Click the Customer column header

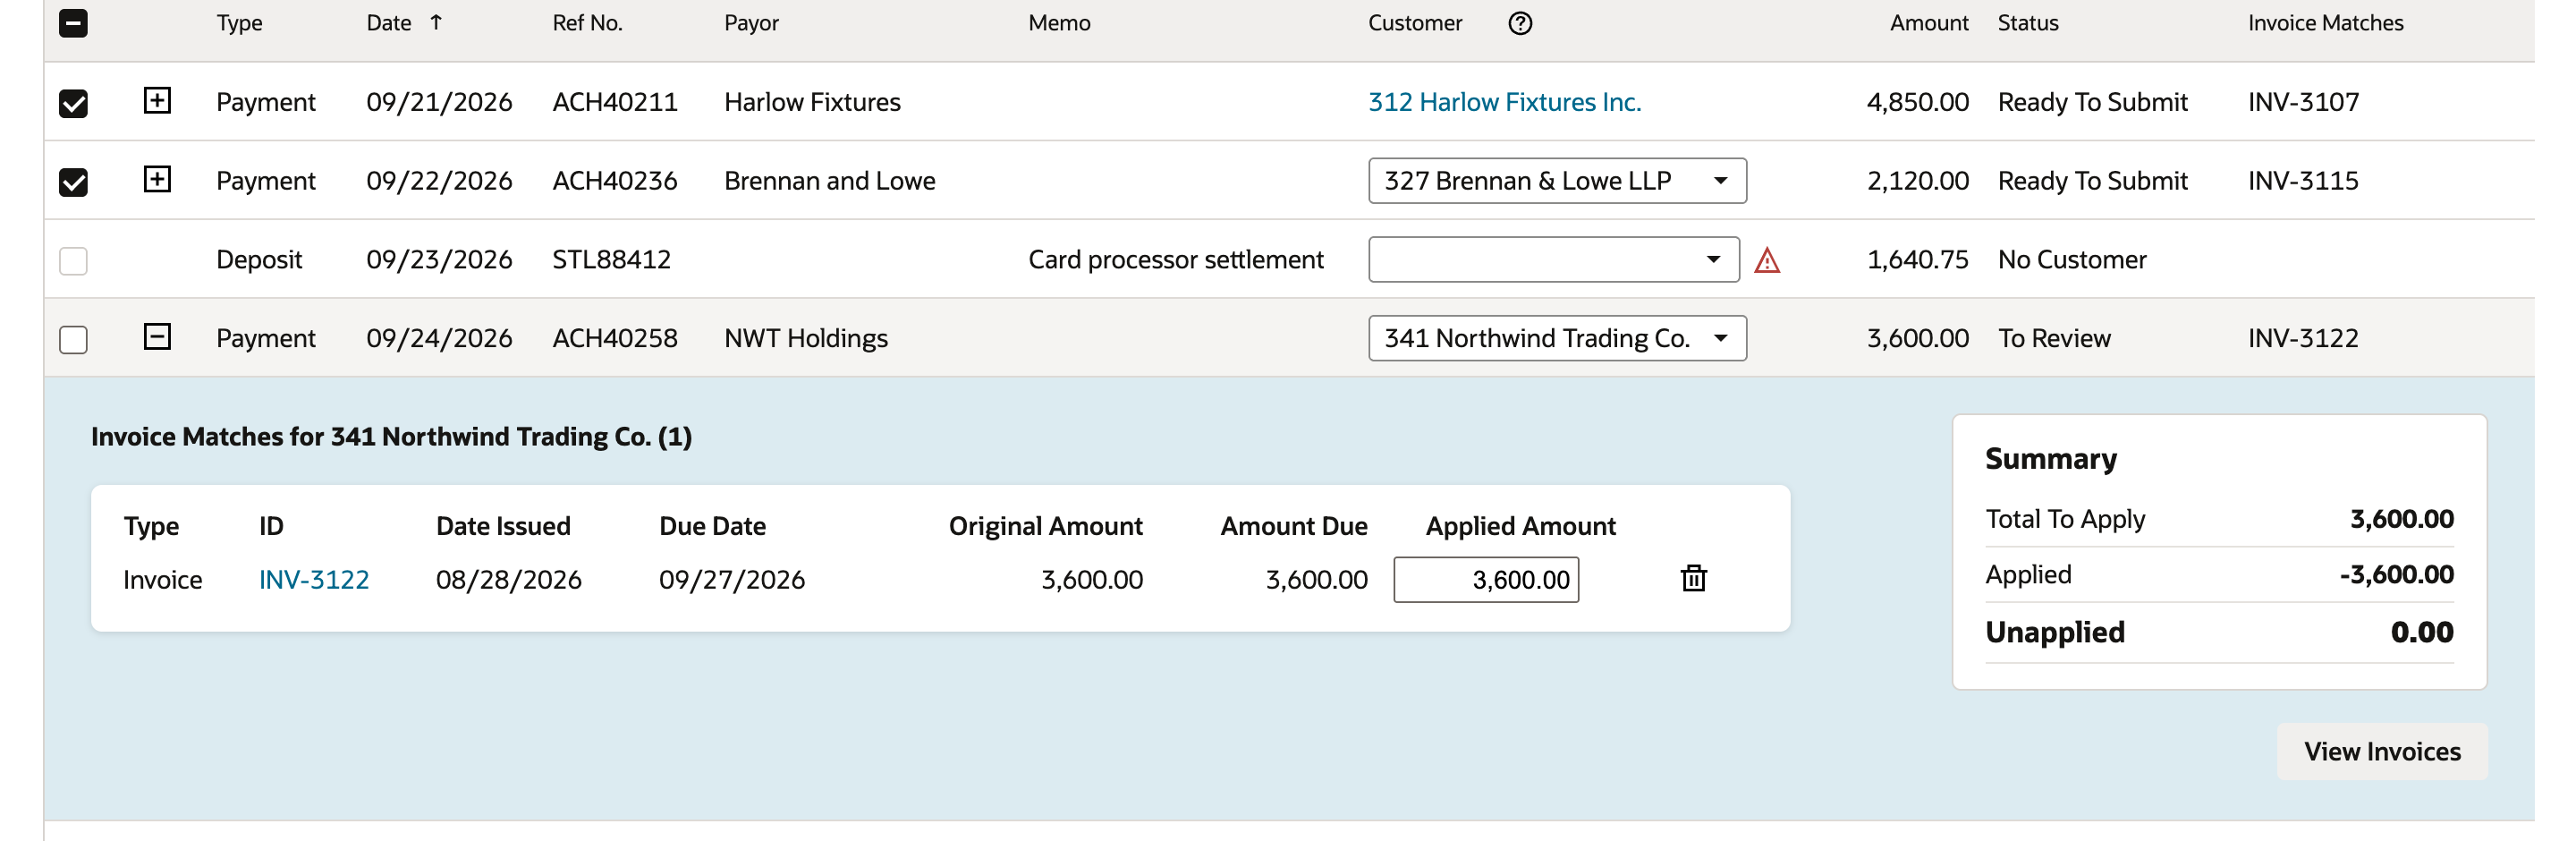[x=1414, y=23]
